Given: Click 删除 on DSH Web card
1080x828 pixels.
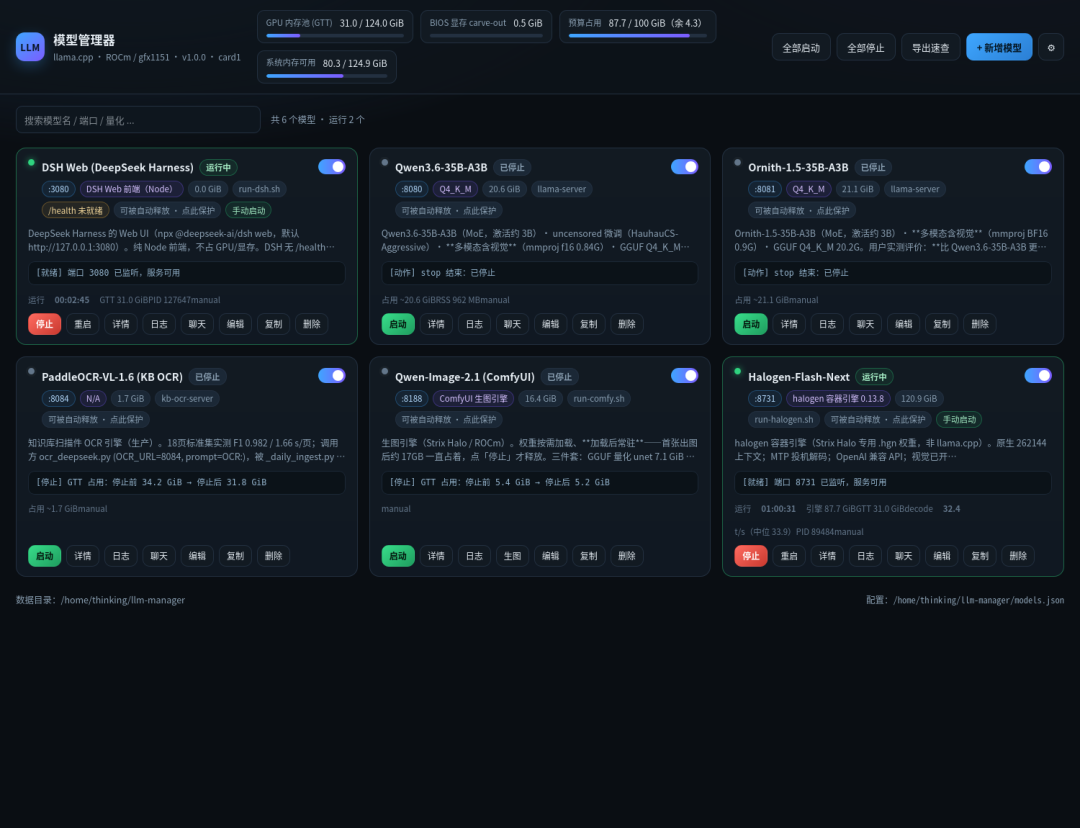Looking at the screenshot, I should pyautogui.click(x=312, y=324).
